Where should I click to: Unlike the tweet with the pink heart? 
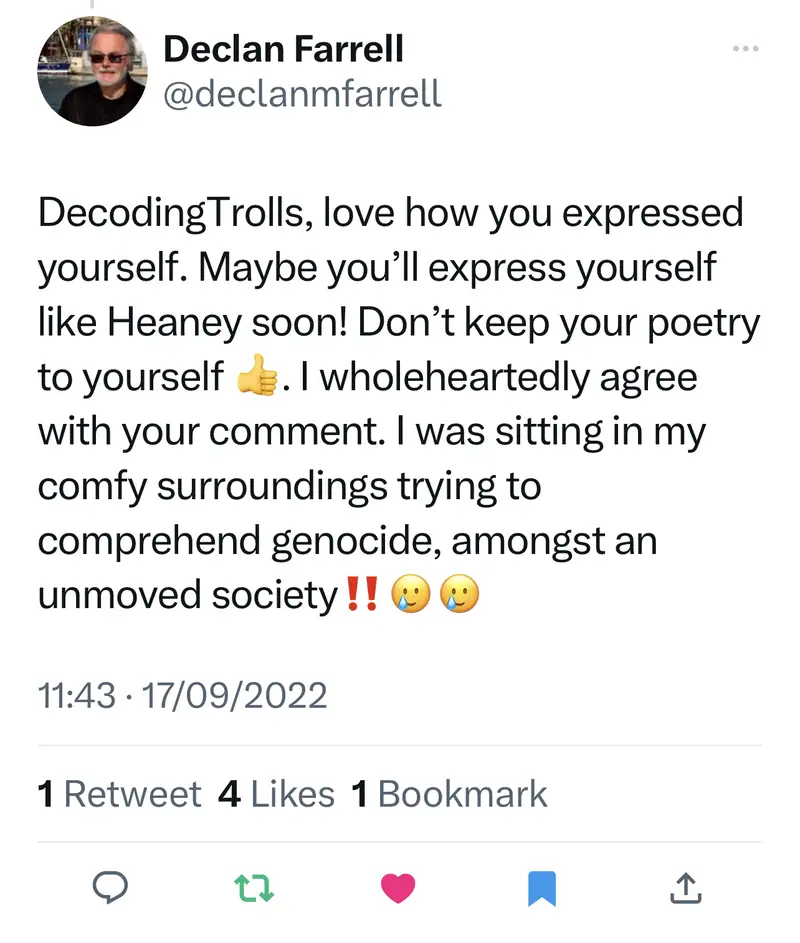tap(398, 887)
